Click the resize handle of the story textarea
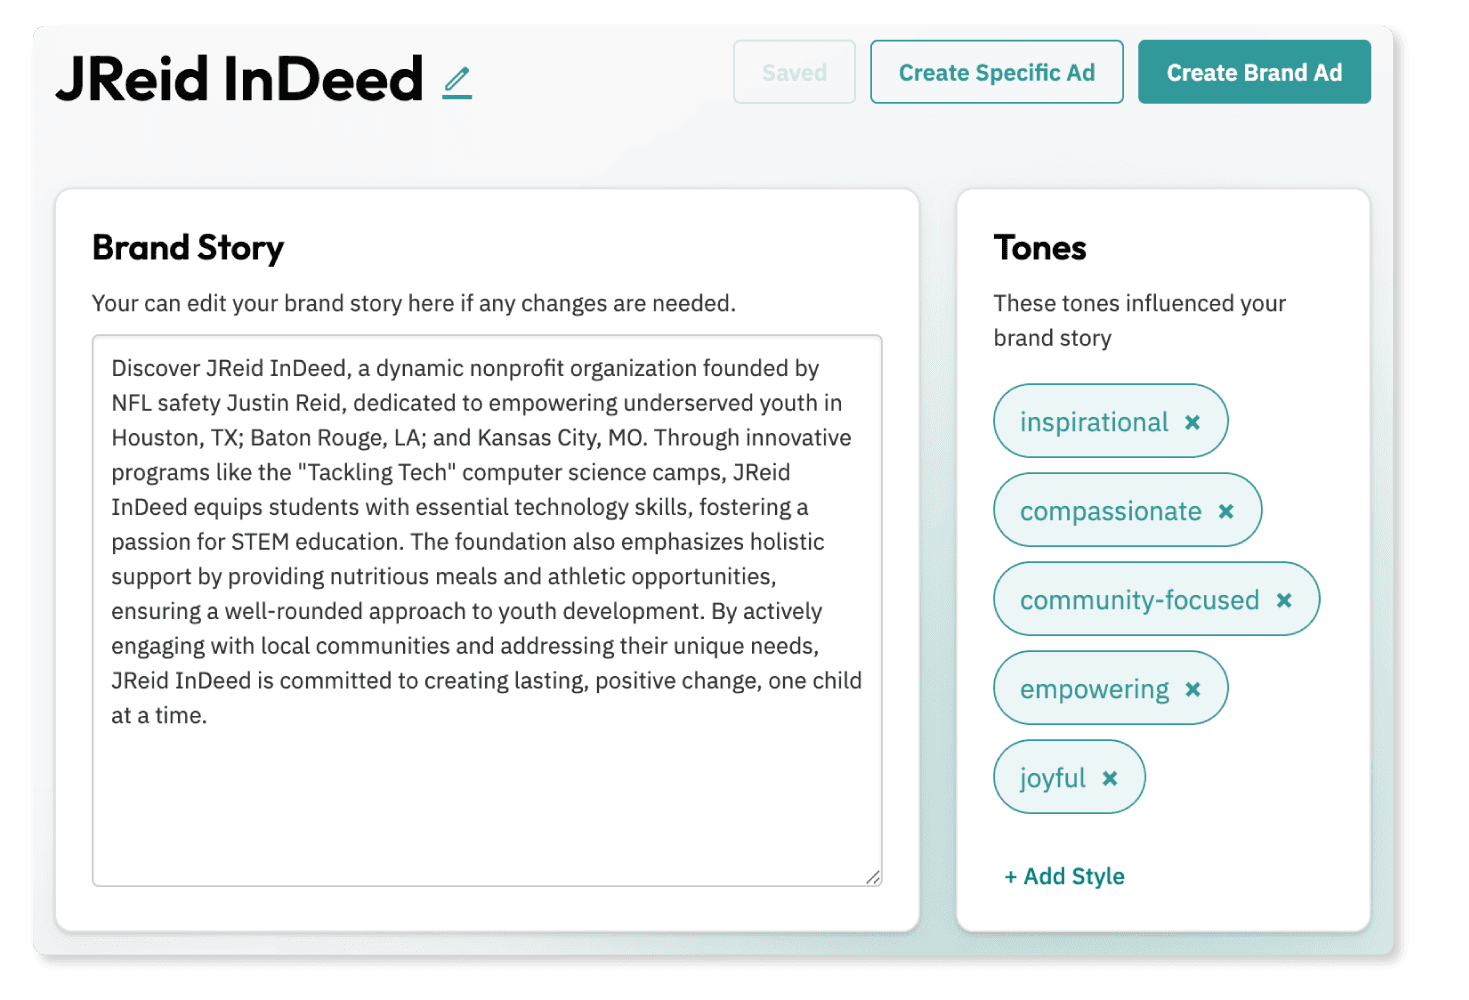The height and width of the screenshot is (1000, 1469). (873, 877)
